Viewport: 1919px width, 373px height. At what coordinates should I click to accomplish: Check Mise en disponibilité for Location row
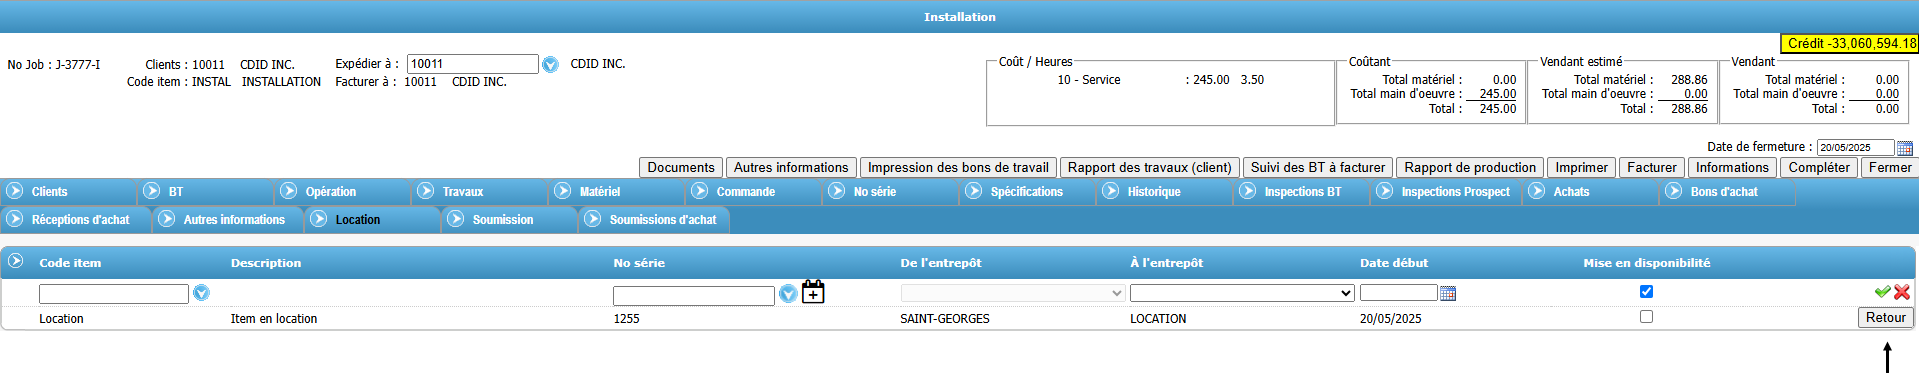point(1646,317)
